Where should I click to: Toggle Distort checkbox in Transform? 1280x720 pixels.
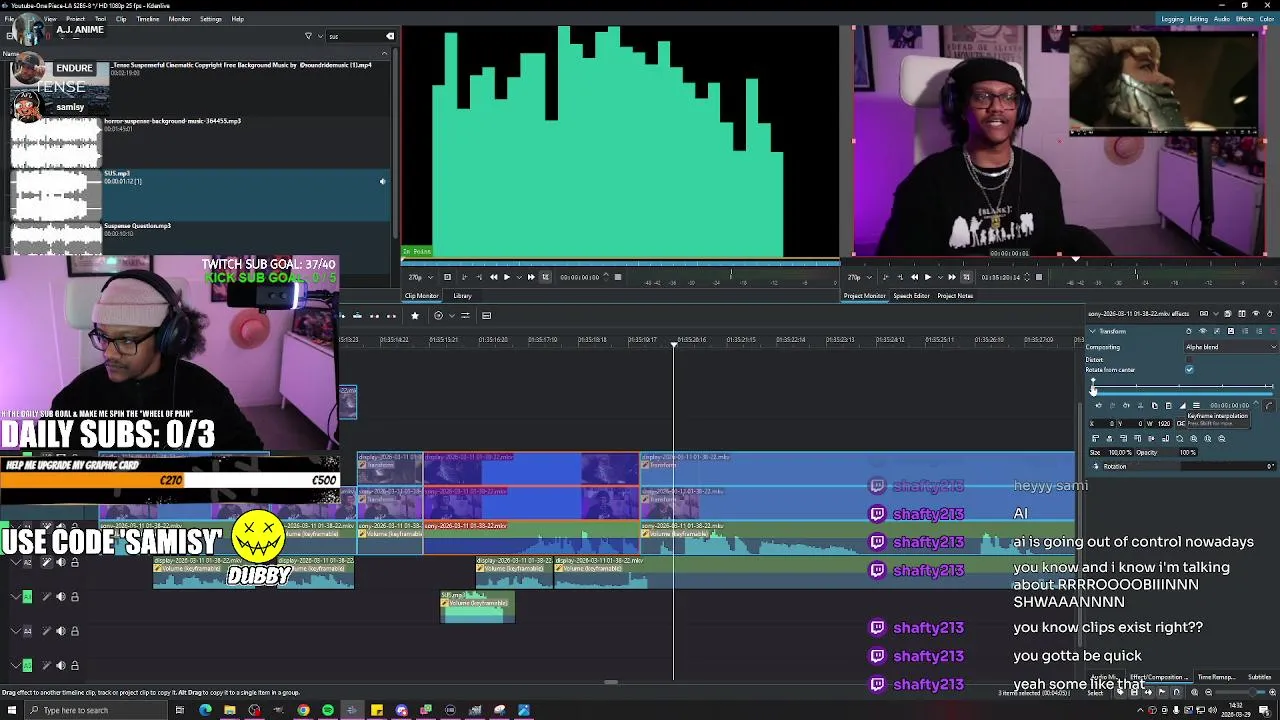(1189, 360)
